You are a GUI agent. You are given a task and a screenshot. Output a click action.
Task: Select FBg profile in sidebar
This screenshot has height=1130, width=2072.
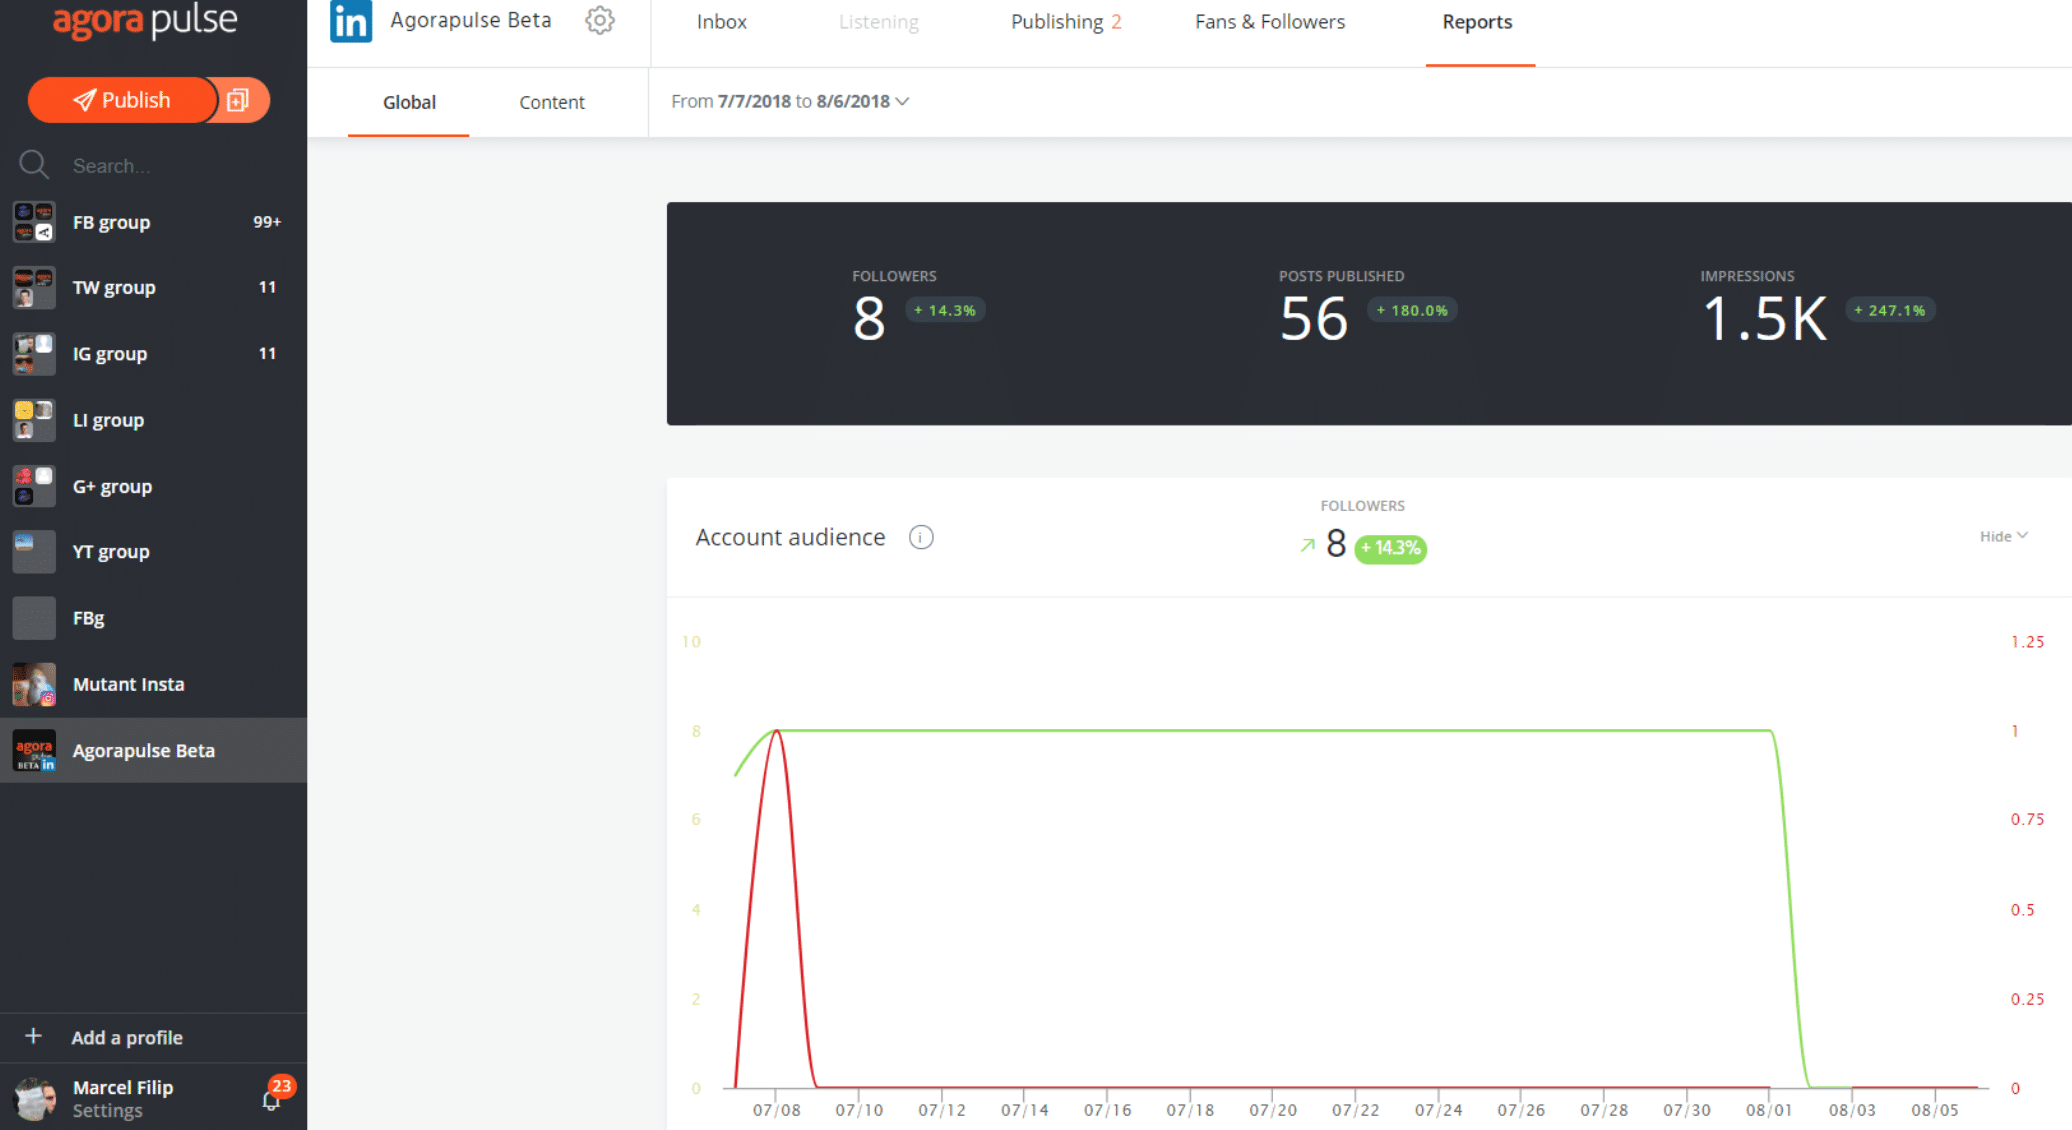(x=153, y=618)
